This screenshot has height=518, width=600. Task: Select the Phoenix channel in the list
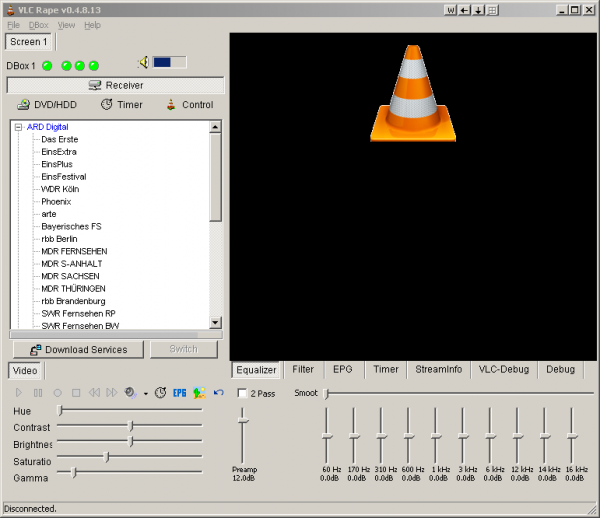56,201
